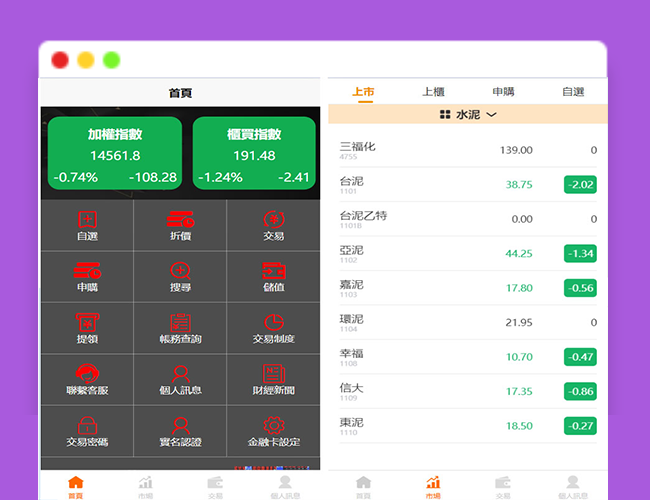Open the 交易密碼 trade password icon

click(x=87, y=425)
